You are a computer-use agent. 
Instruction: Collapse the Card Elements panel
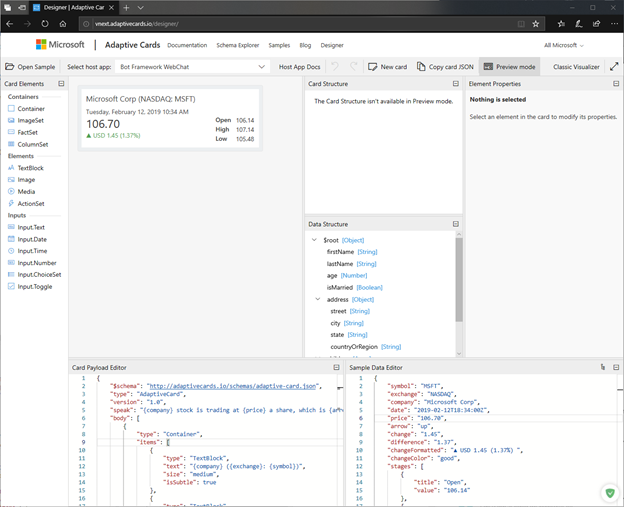click(x=61, y=84)
